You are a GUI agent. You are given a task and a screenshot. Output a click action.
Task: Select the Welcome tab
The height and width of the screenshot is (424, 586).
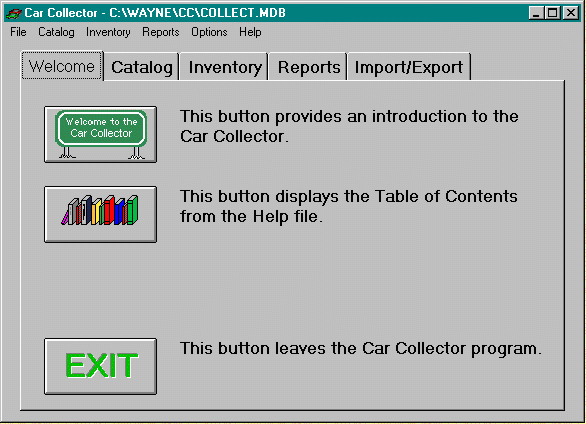pyautogui.click(x=62, y=66)
